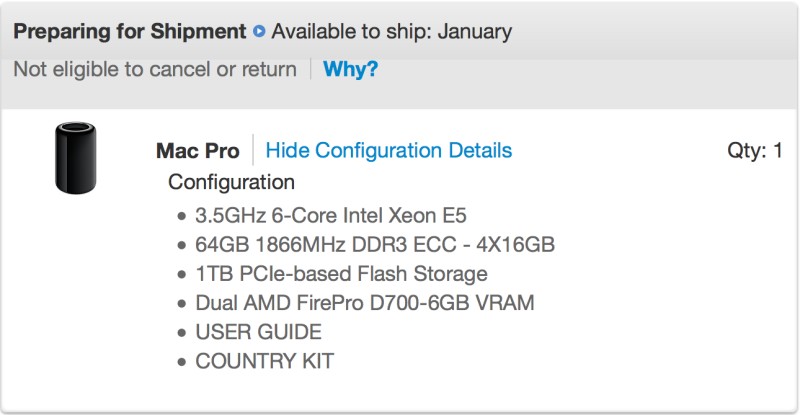Screen dimensions: 800x415
Task: Click the Configuration section label
Action: [231, 182]
